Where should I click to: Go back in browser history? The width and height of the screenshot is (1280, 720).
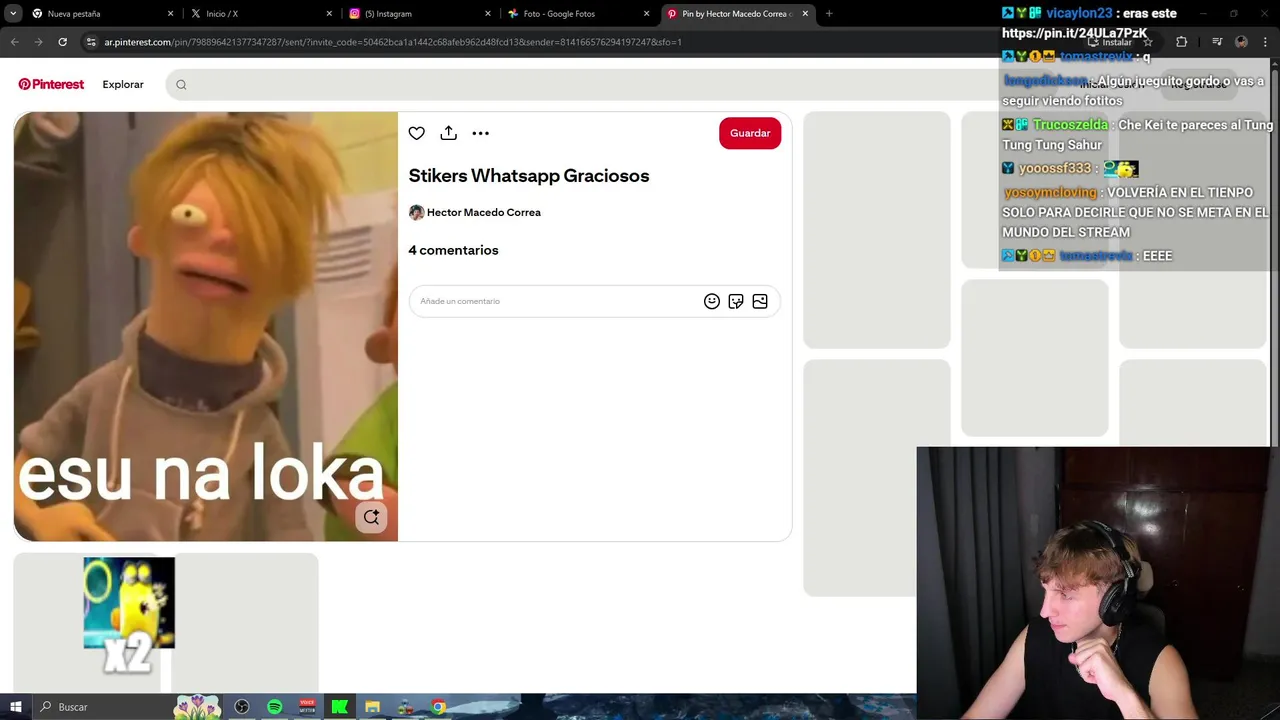[15, 42]
